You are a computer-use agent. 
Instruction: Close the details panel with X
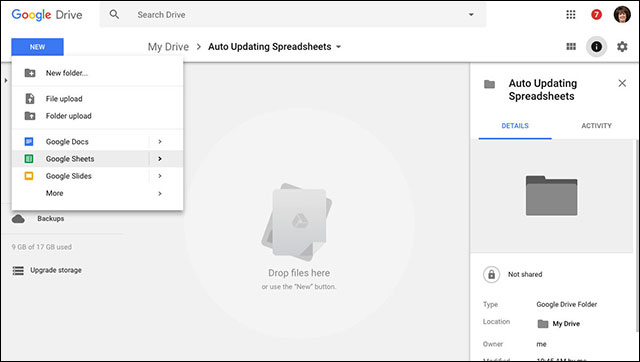[x=622, y=83]
